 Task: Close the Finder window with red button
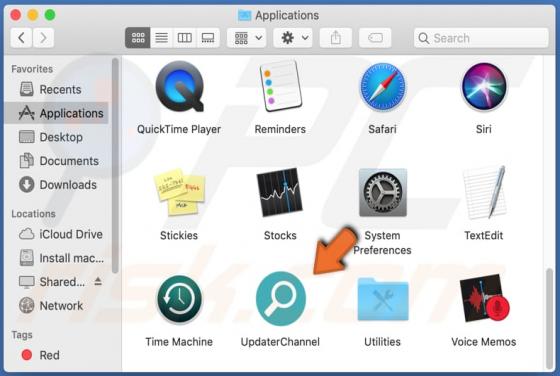(x=16, y=15)
